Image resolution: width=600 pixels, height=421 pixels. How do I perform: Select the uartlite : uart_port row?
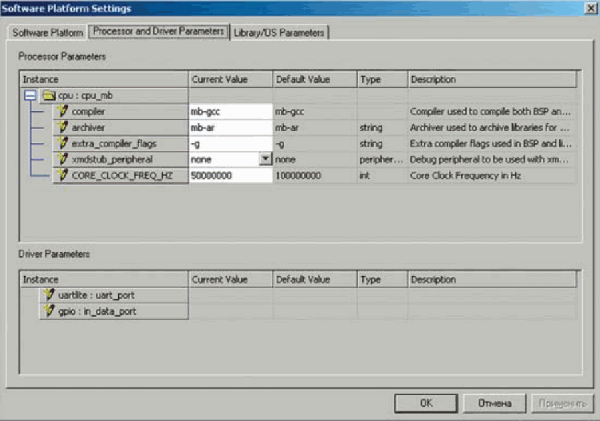click(112, 295)
